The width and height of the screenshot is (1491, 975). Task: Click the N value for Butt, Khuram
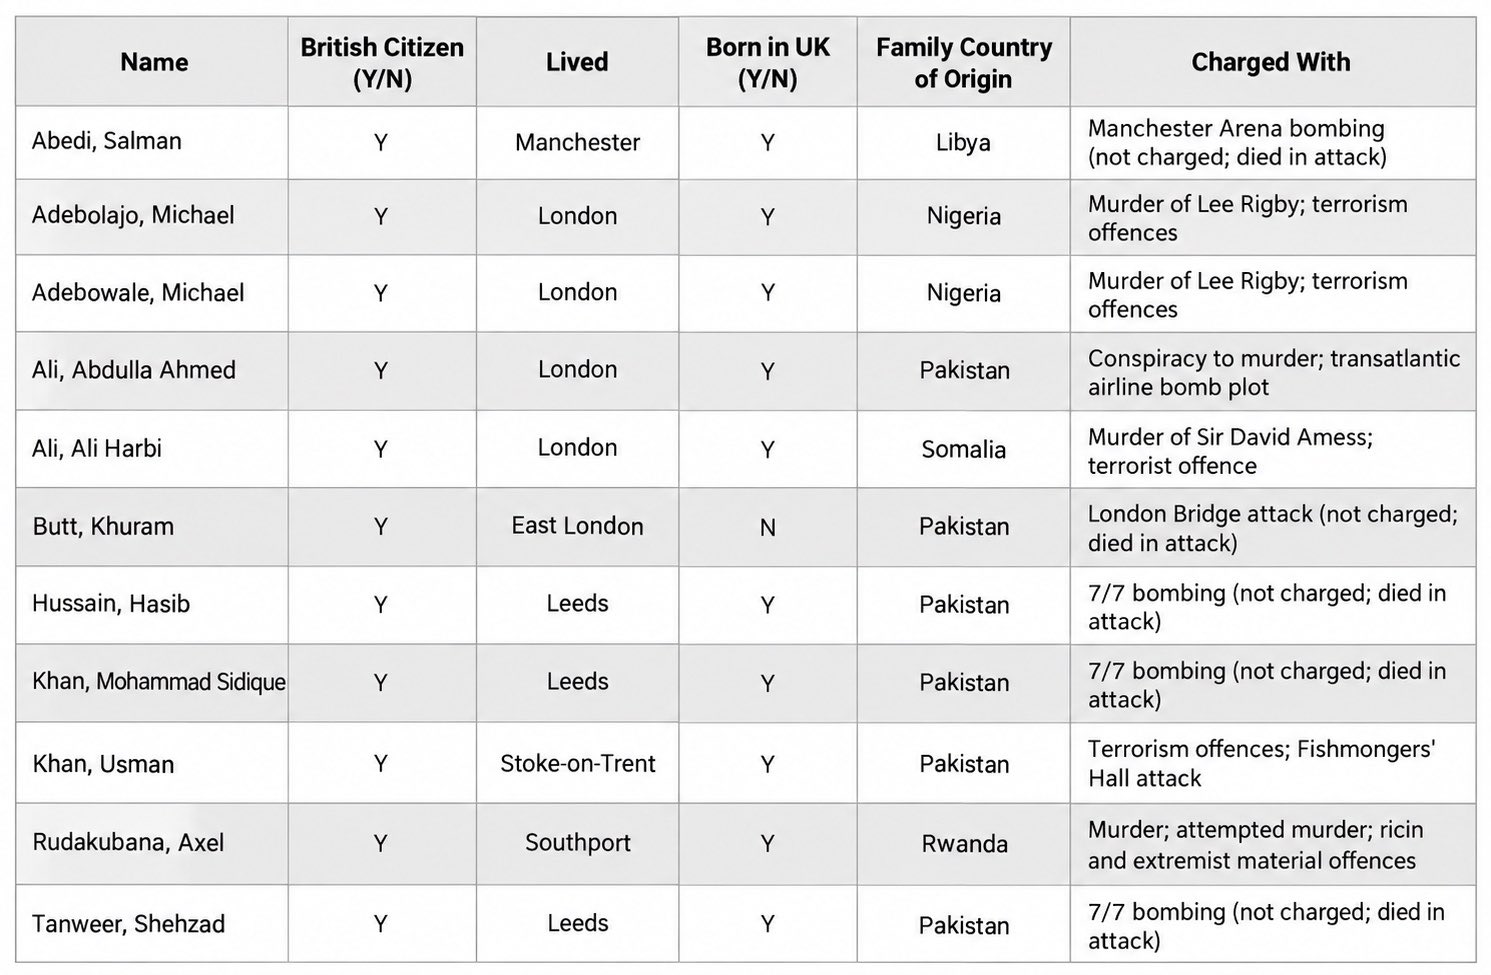pos(767,527)
